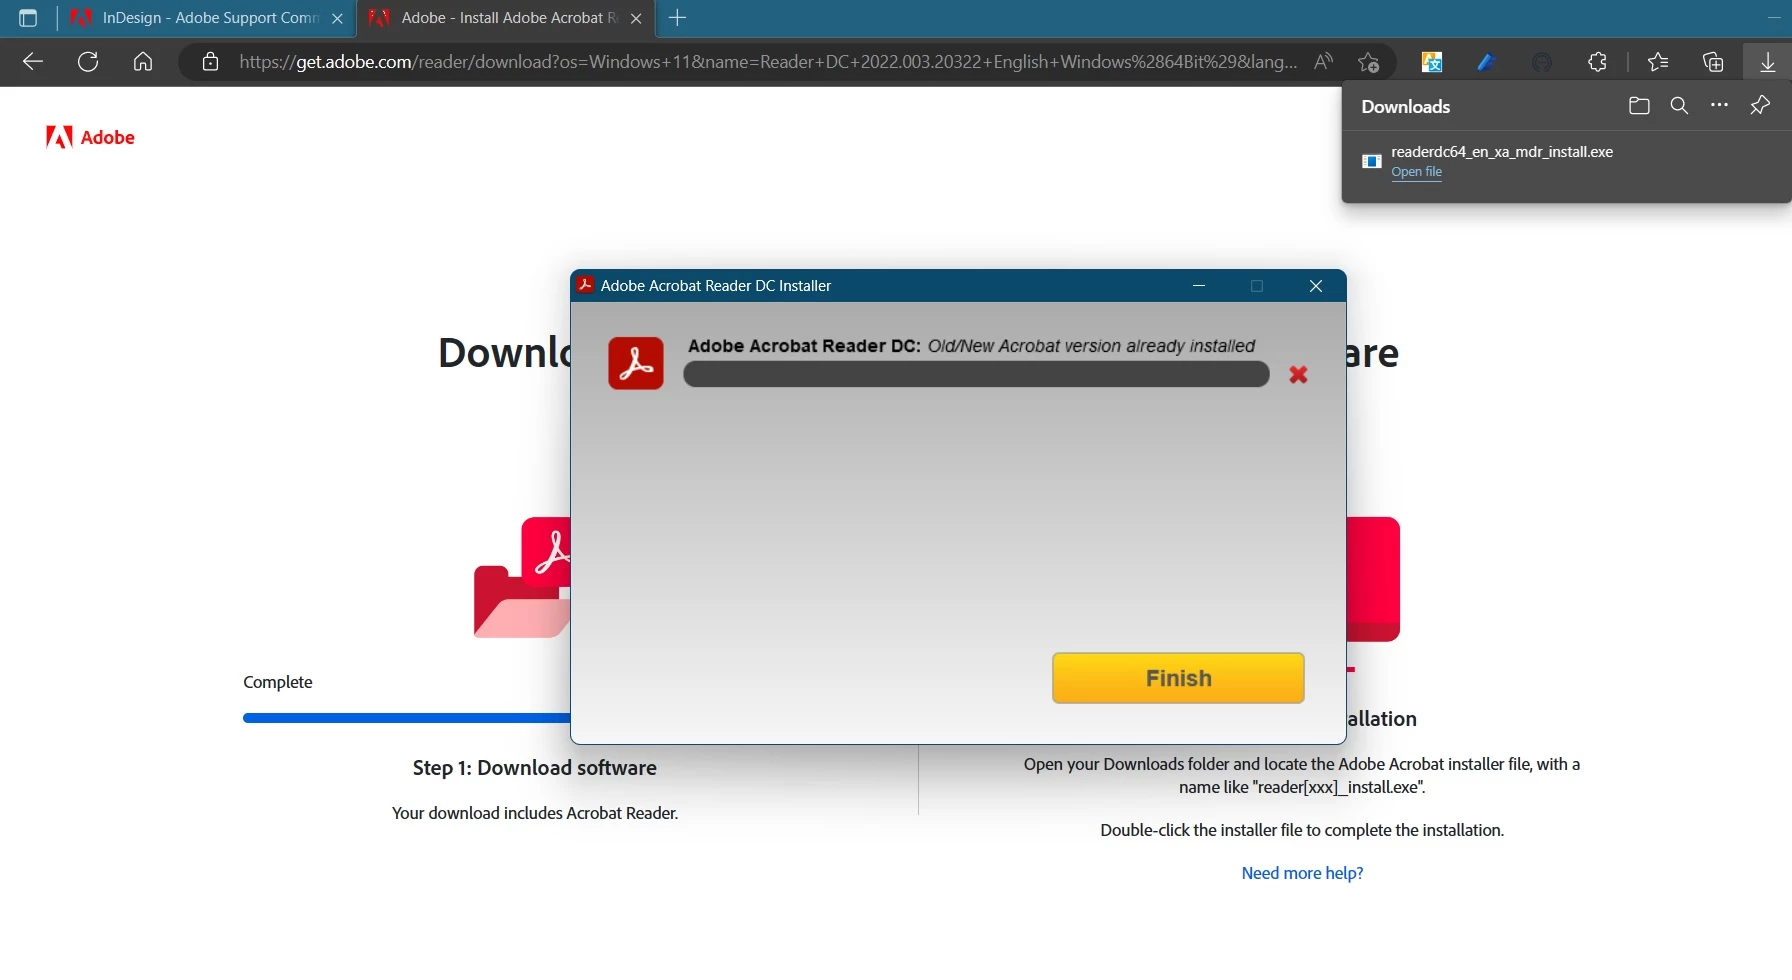This screenshot has width=1792, height=980.
Task: Click the blue download progress bar
Action: 406,718
